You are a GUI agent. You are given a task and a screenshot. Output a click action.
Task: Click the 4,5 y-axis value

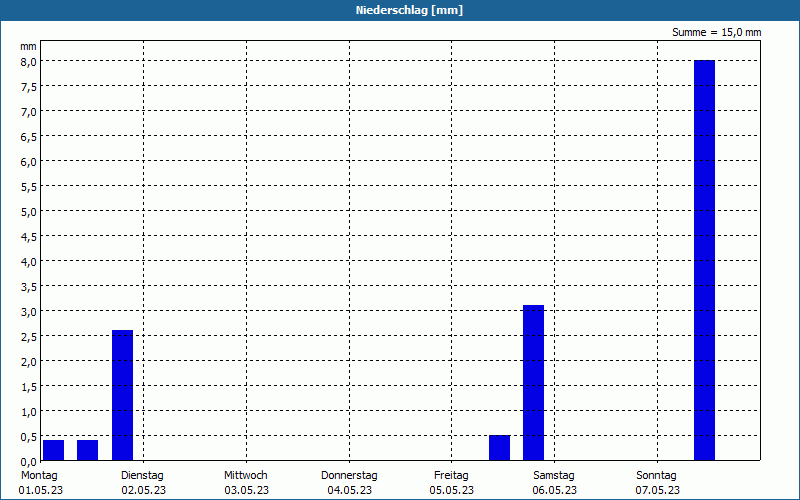(29, 236)
